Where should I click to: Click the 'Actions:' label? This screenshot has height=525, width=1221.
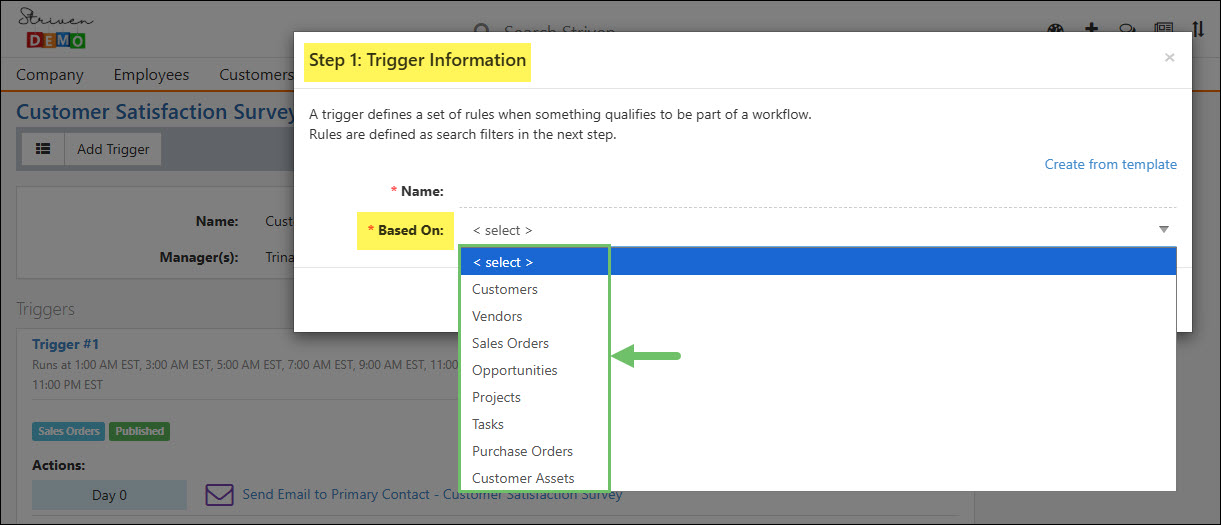pyautogui.click(x=58, y=465)
